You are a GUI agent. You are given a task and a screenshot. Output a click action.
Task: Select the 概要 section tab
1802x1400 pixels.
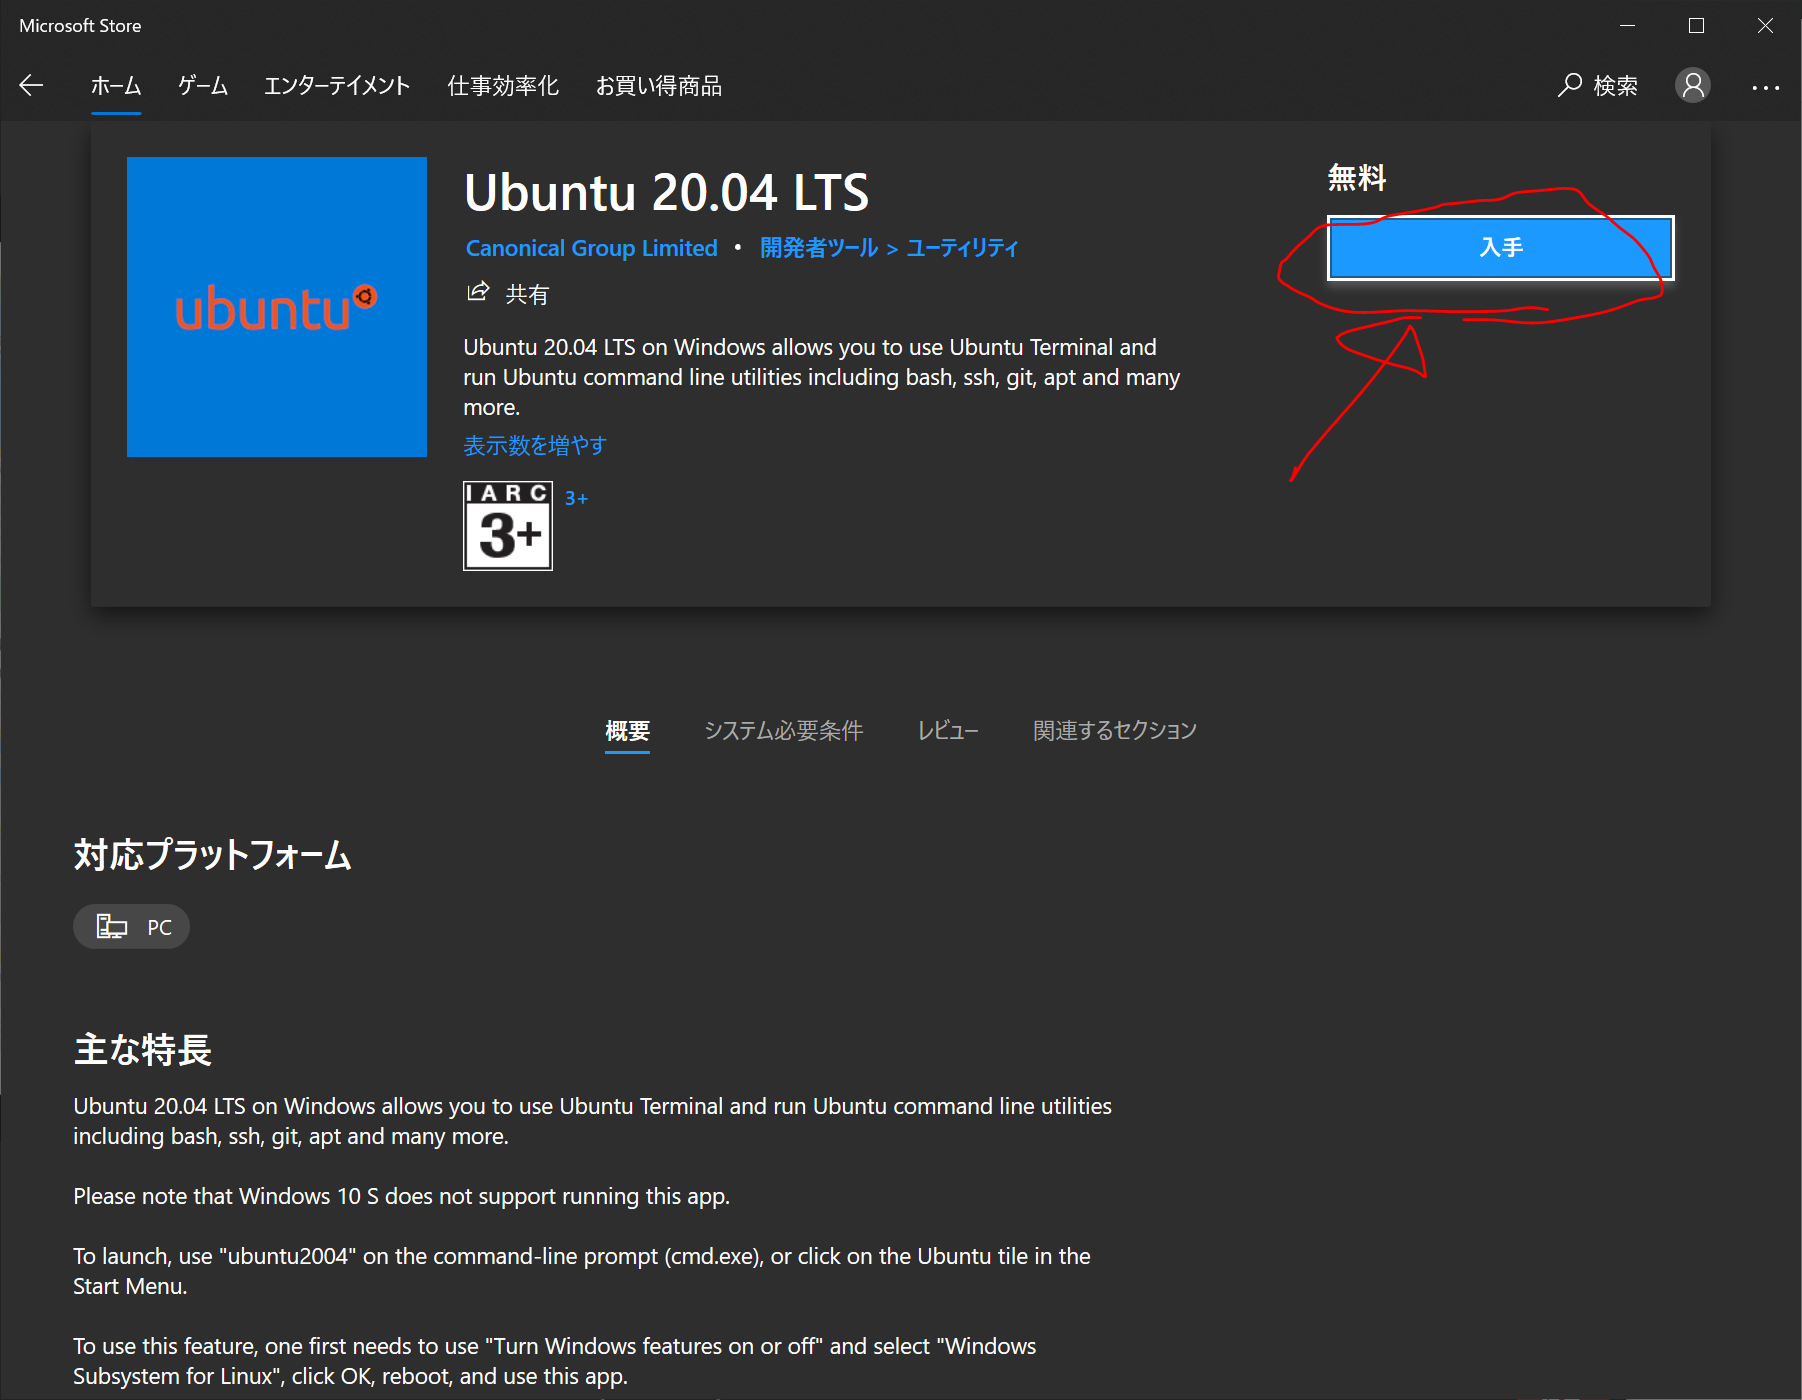click(x=627, y=731)
